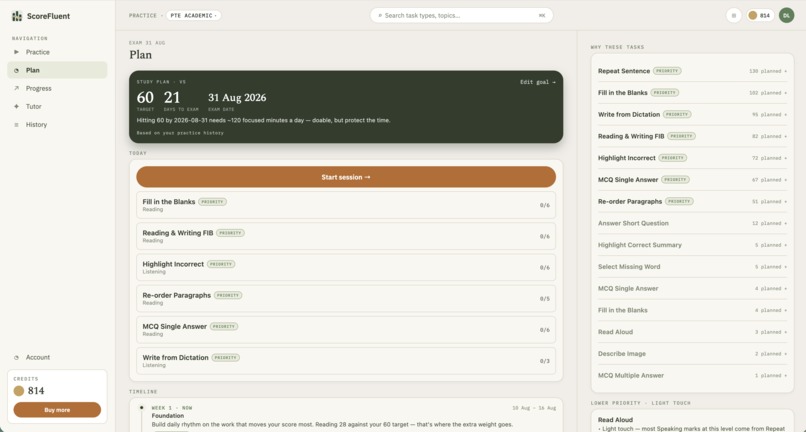Click the Week 1 timeline marker dot
The image size is (806, 432).
click(141, 407)
